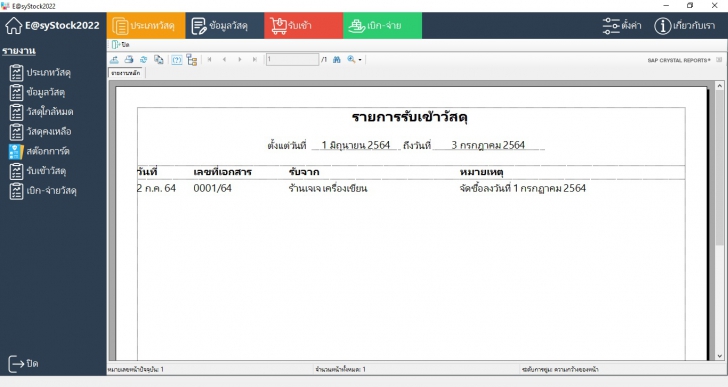
Task: Click the small icon beside SAP Crystal Reports logo
Action: point(719,60)
